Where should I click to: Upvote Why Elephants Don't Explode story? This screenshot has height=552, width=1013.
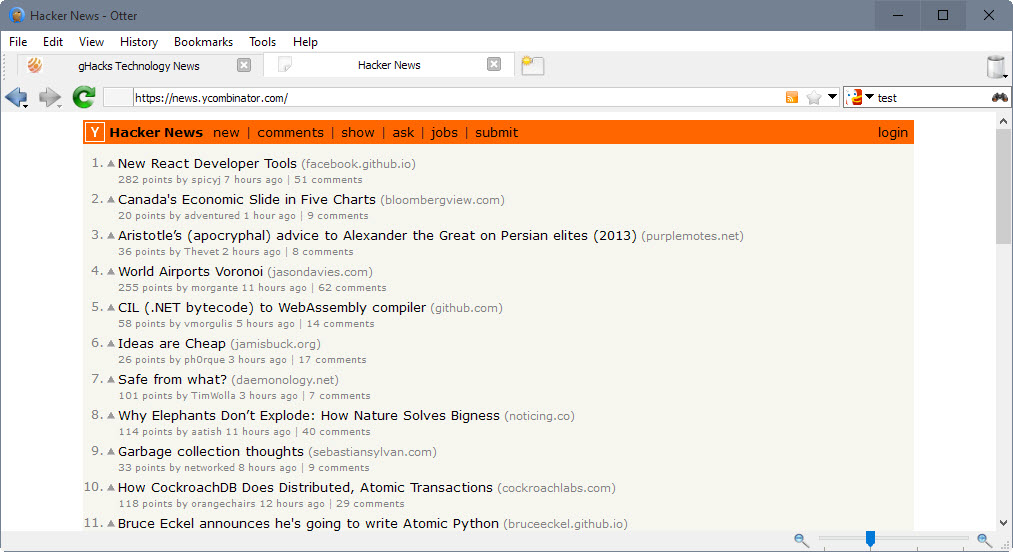point(110,416)
